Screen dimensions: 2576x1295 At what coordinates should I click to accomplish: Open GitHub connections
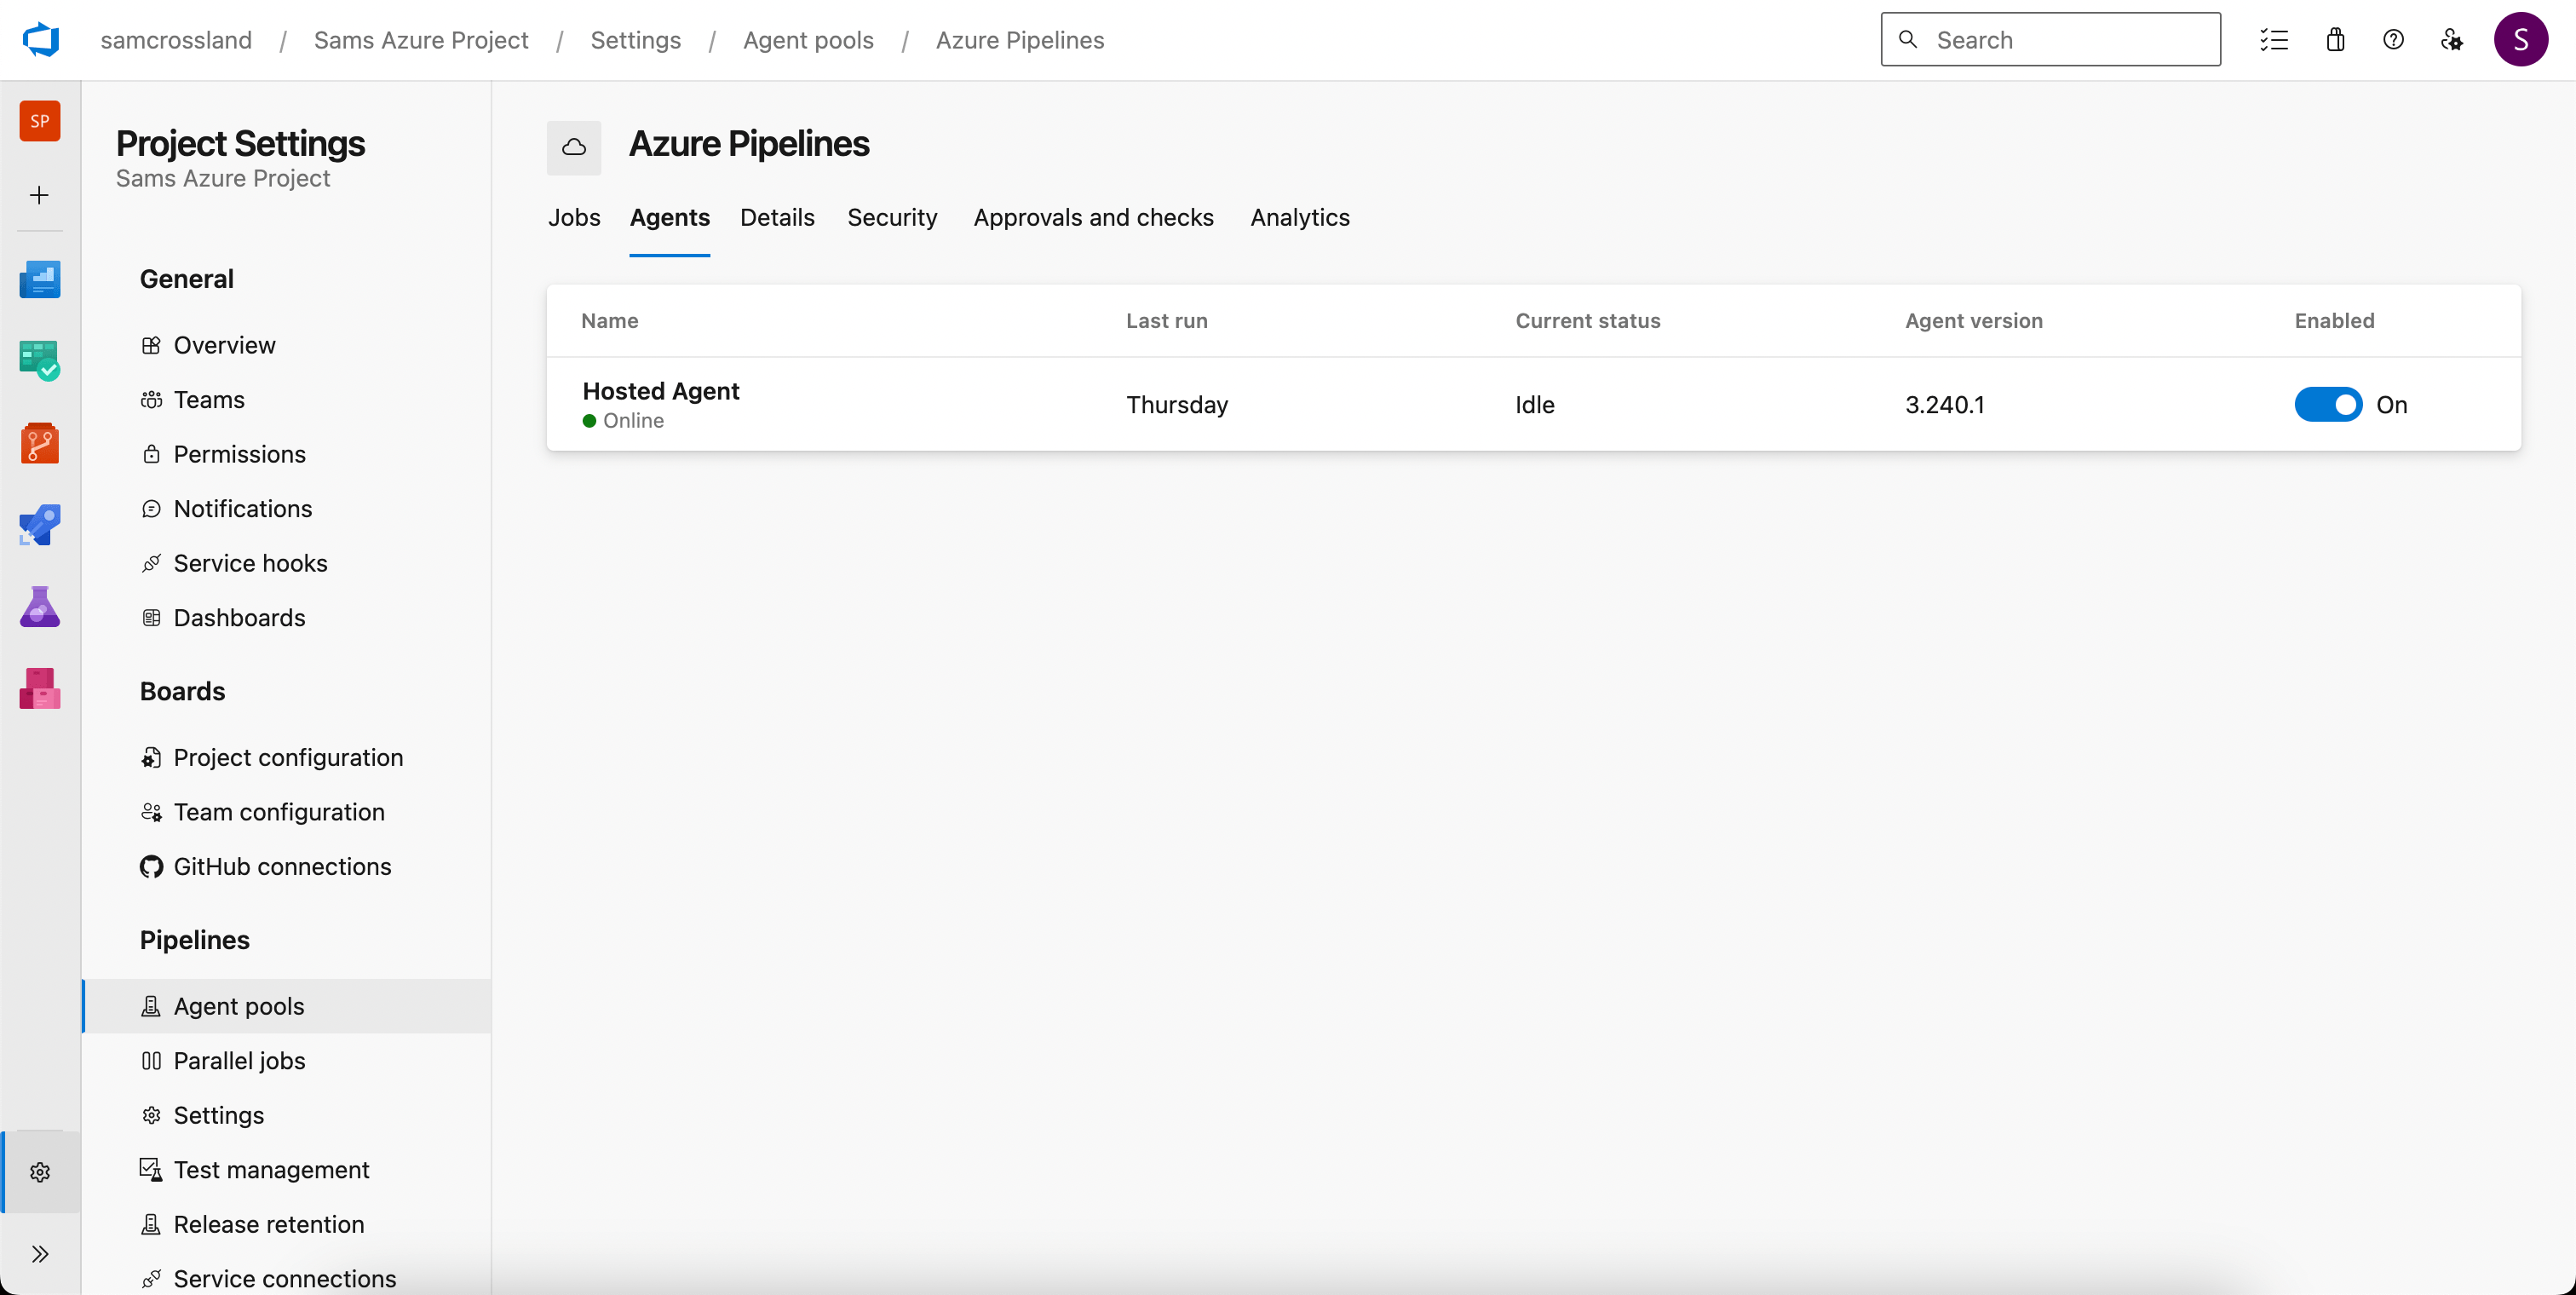click(282, 867)
